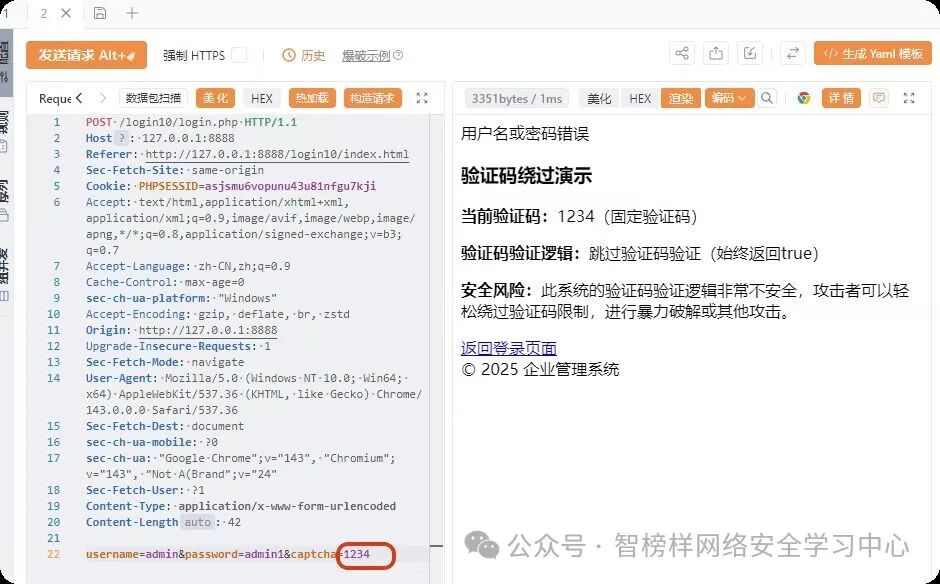Click the Accept-Language header line
This screenshot has width=940, height=584.
[x=188, y=266]
